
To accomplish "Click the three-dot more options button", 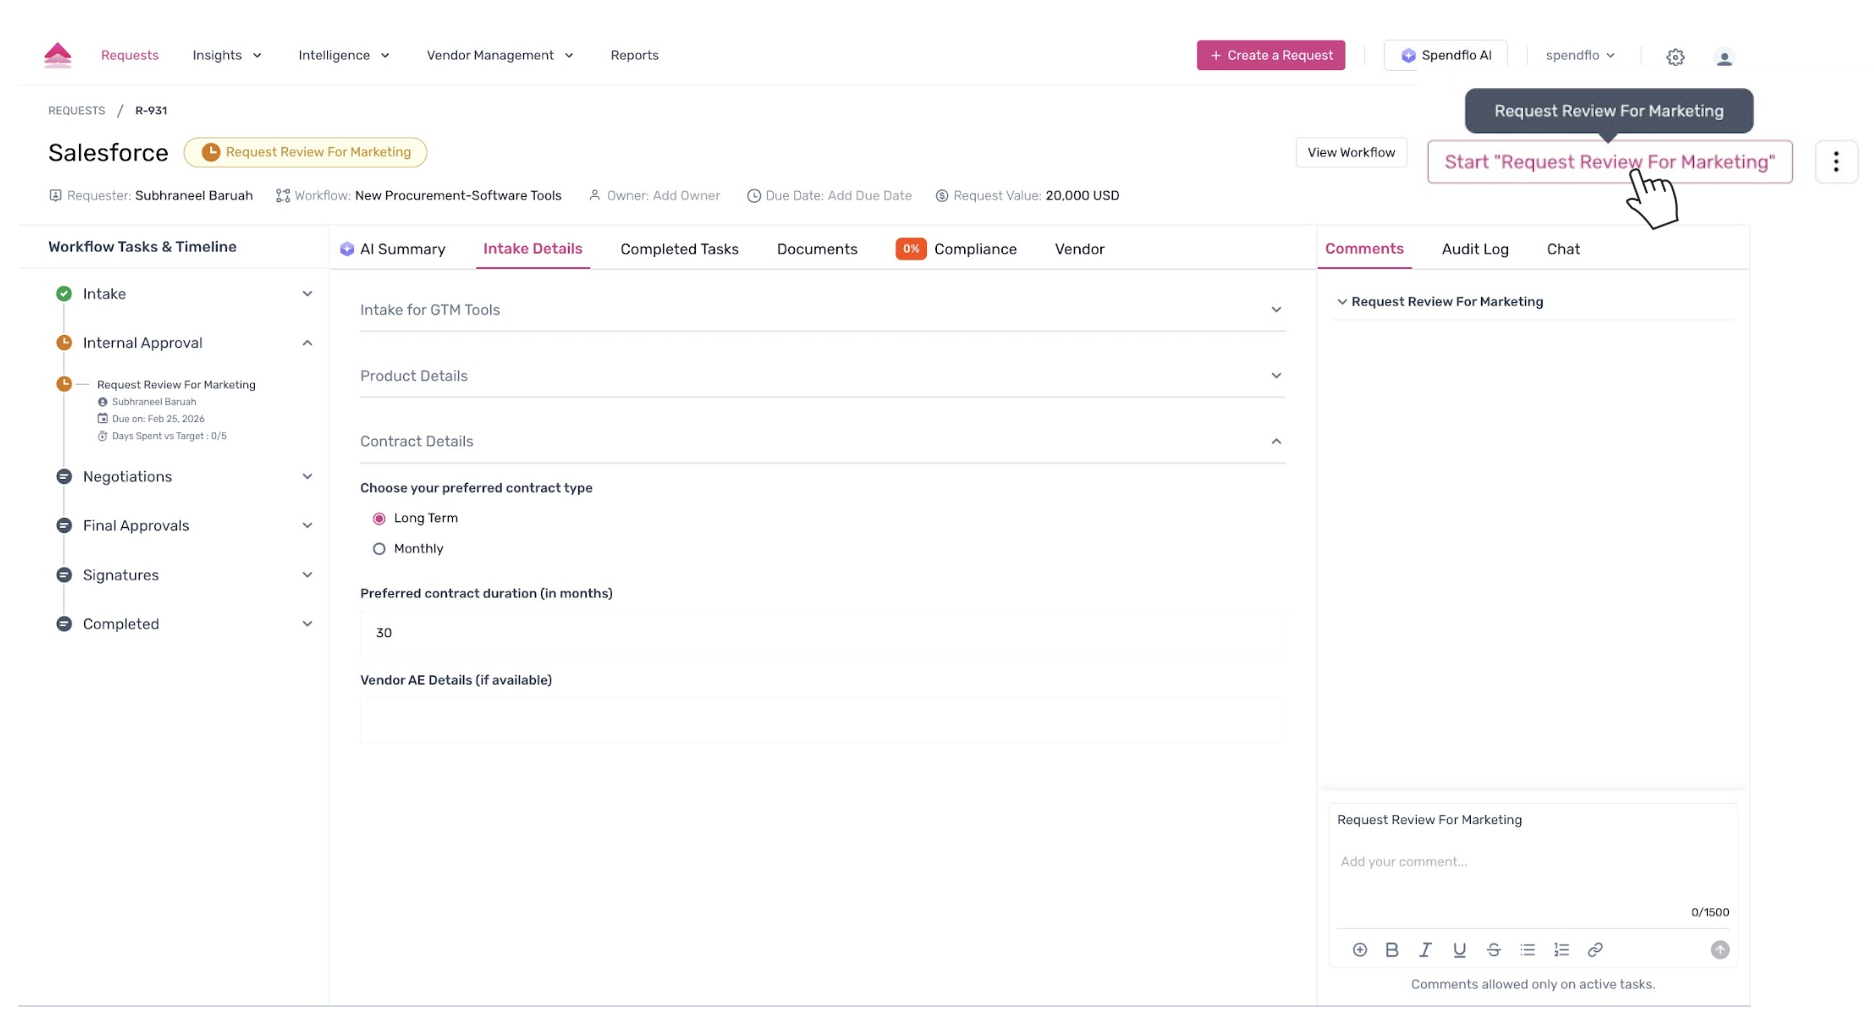I will pyautogui.click(x=1835, y=162).
